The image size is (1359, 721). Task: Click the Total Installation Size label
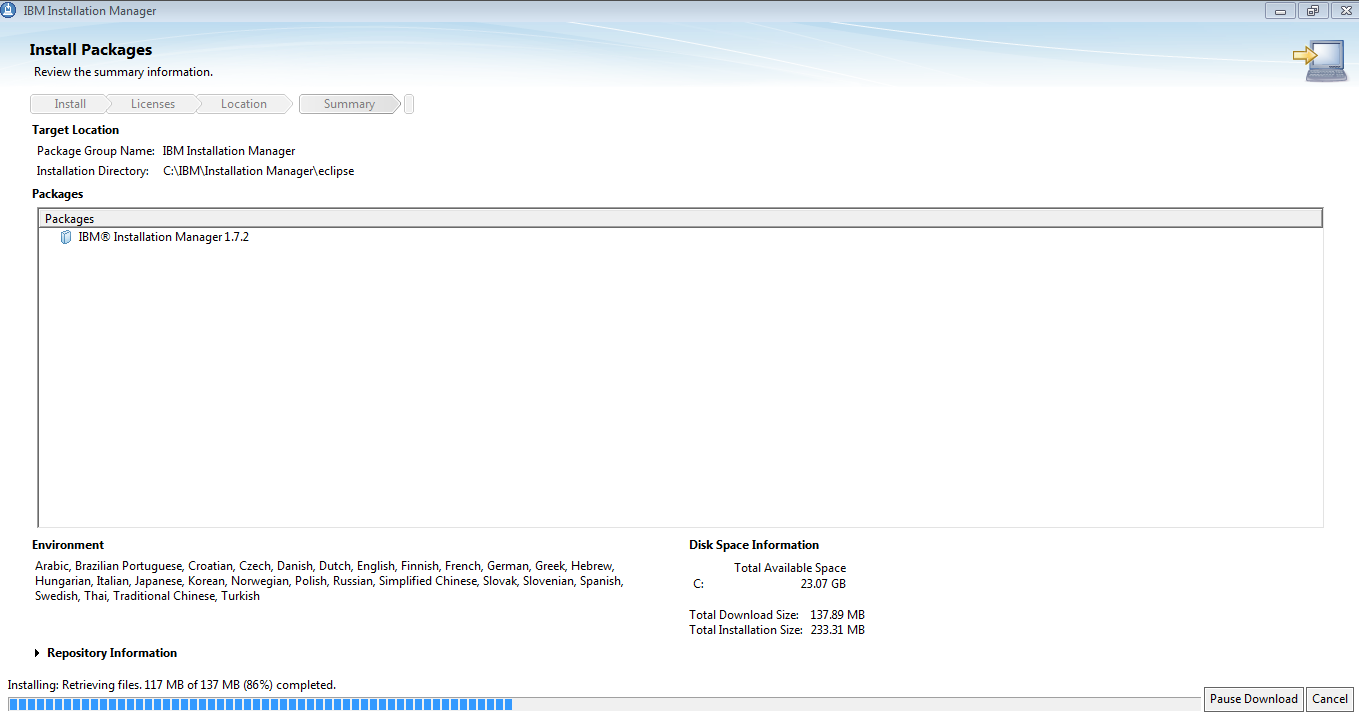[746, 630]
